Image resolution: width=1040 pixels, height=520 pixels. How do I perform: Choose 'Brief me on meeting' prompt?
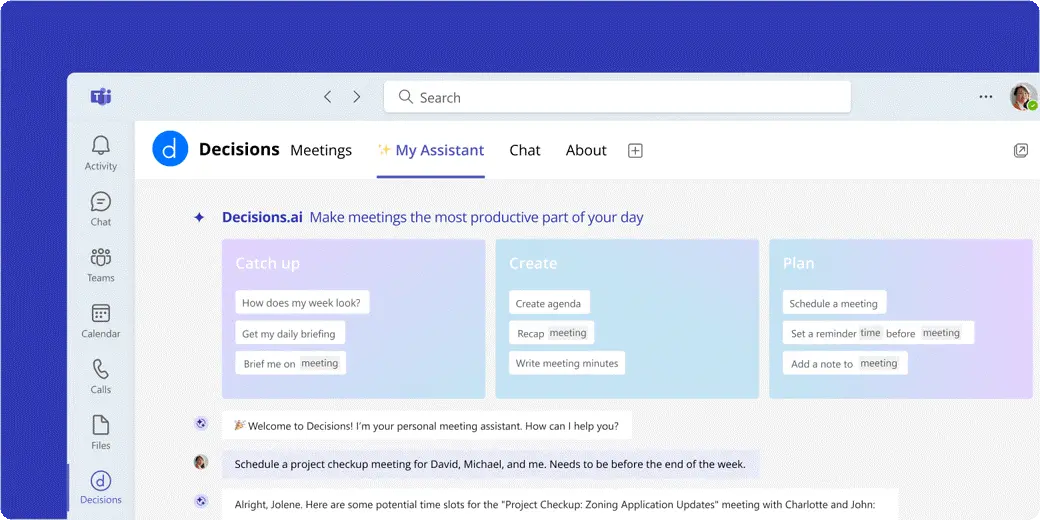click(291, 363)
